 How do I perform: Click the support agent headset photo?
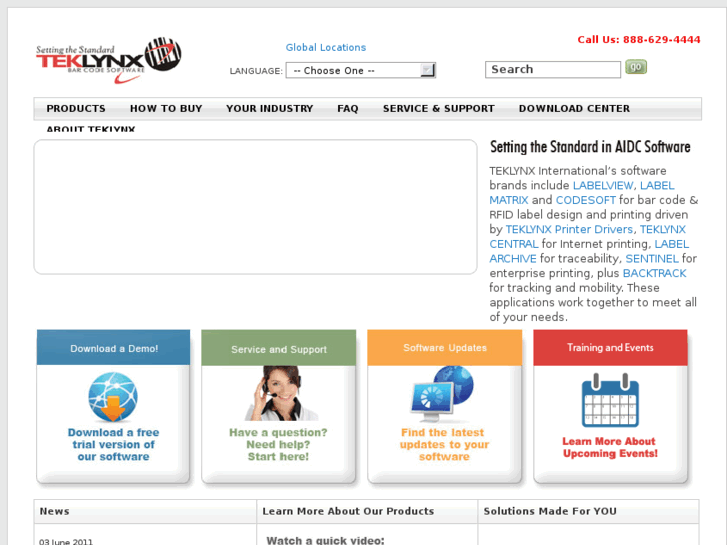point(281,393)
